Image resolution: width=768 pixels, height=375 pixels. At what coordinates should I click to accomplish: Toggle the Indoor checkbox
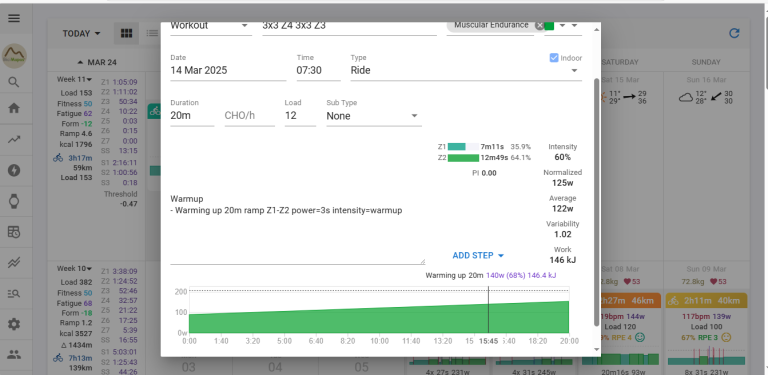[x=554, y=58]
